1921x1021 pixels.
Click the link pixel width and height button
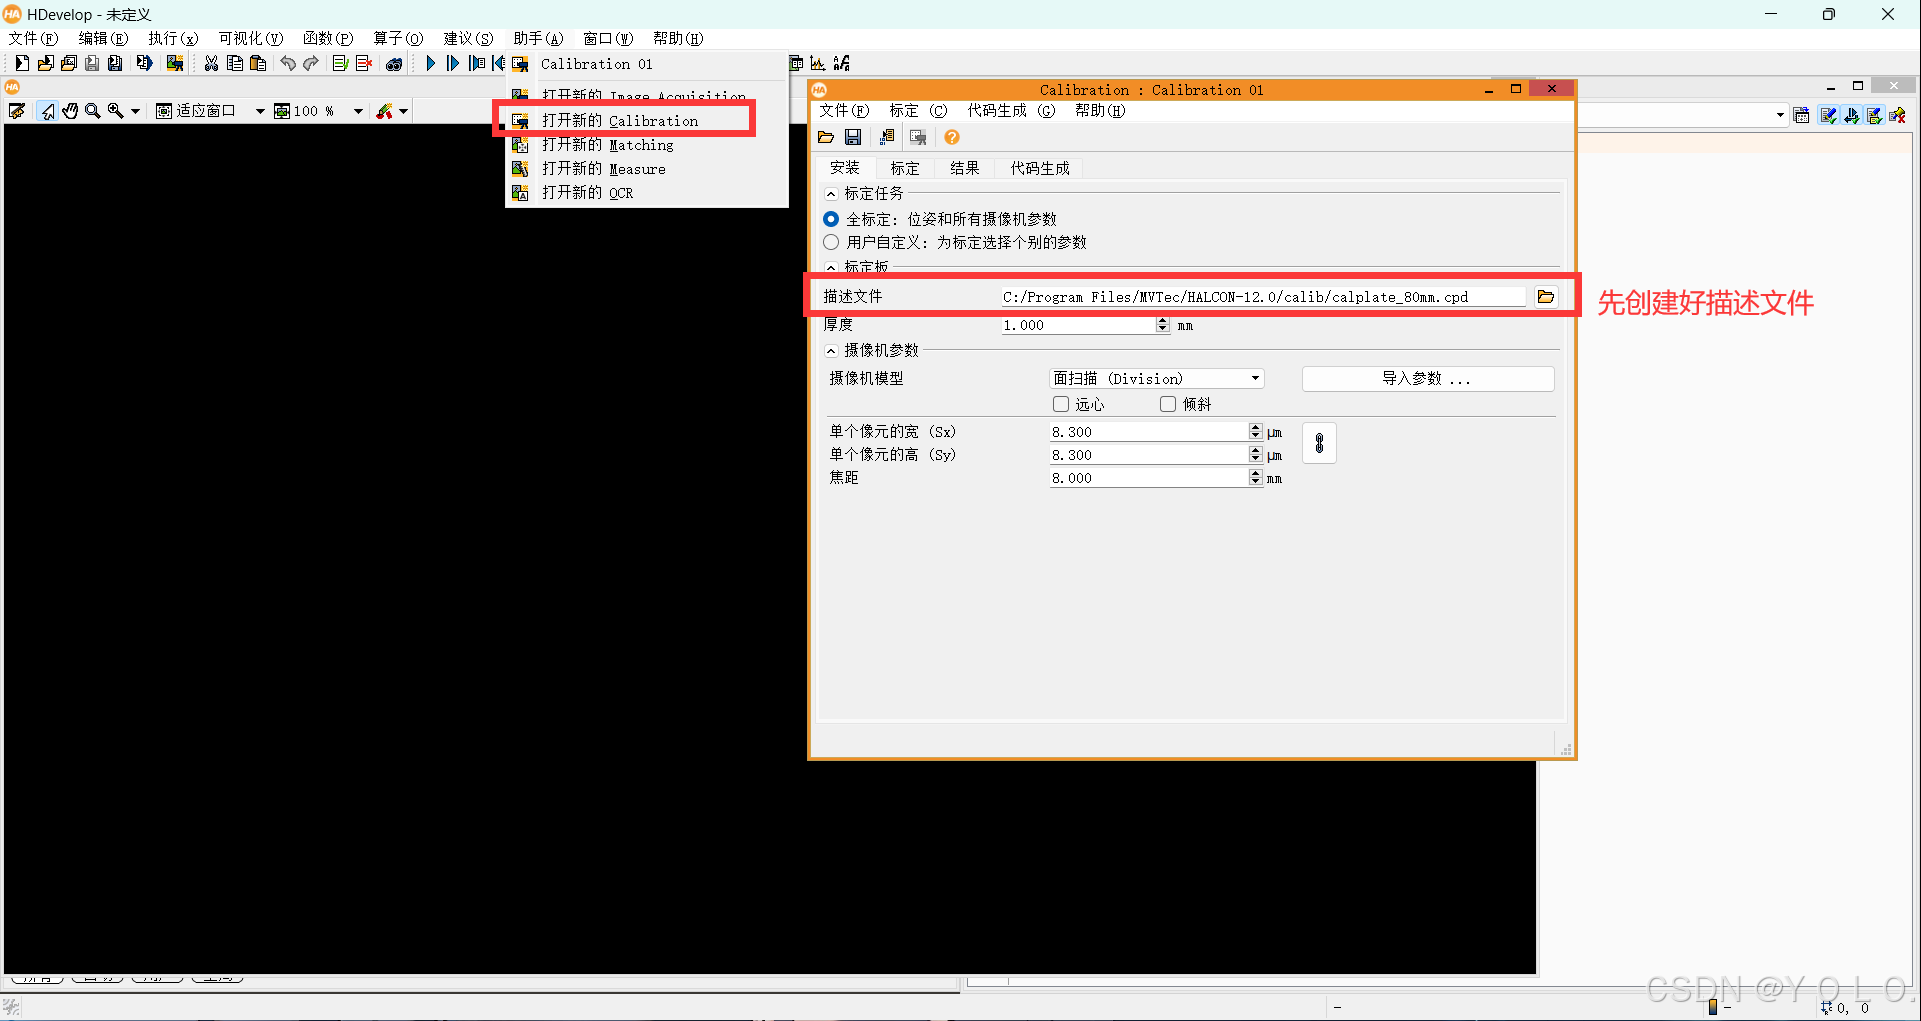pos(1319,443)
